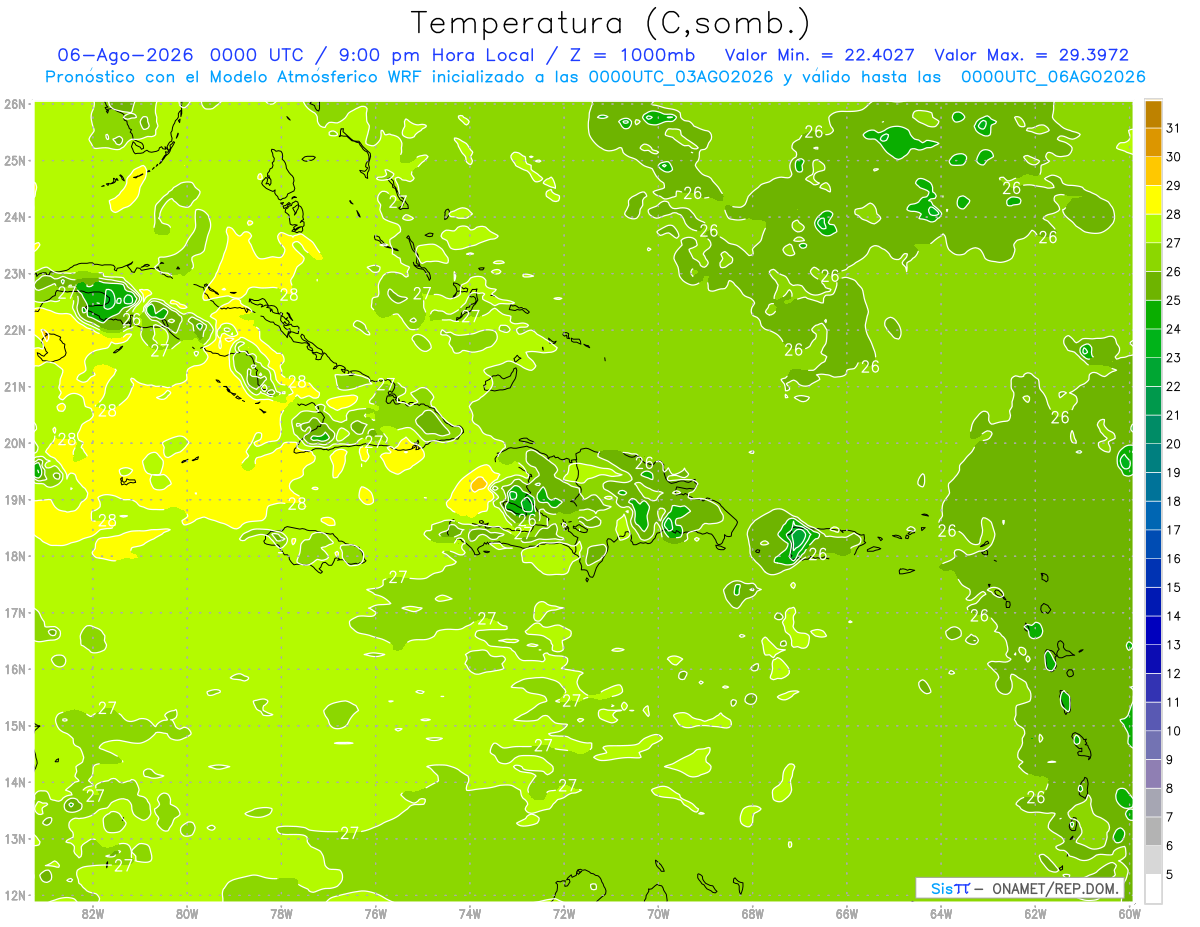Select the '14N' latitude axis label

click(x=15, y=782)
